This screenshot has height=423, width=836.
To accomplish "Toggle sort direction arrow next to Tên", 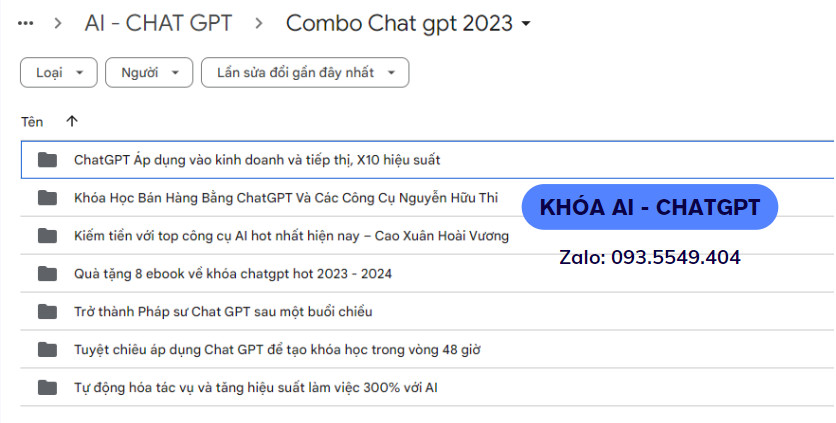I will (71, 121).
